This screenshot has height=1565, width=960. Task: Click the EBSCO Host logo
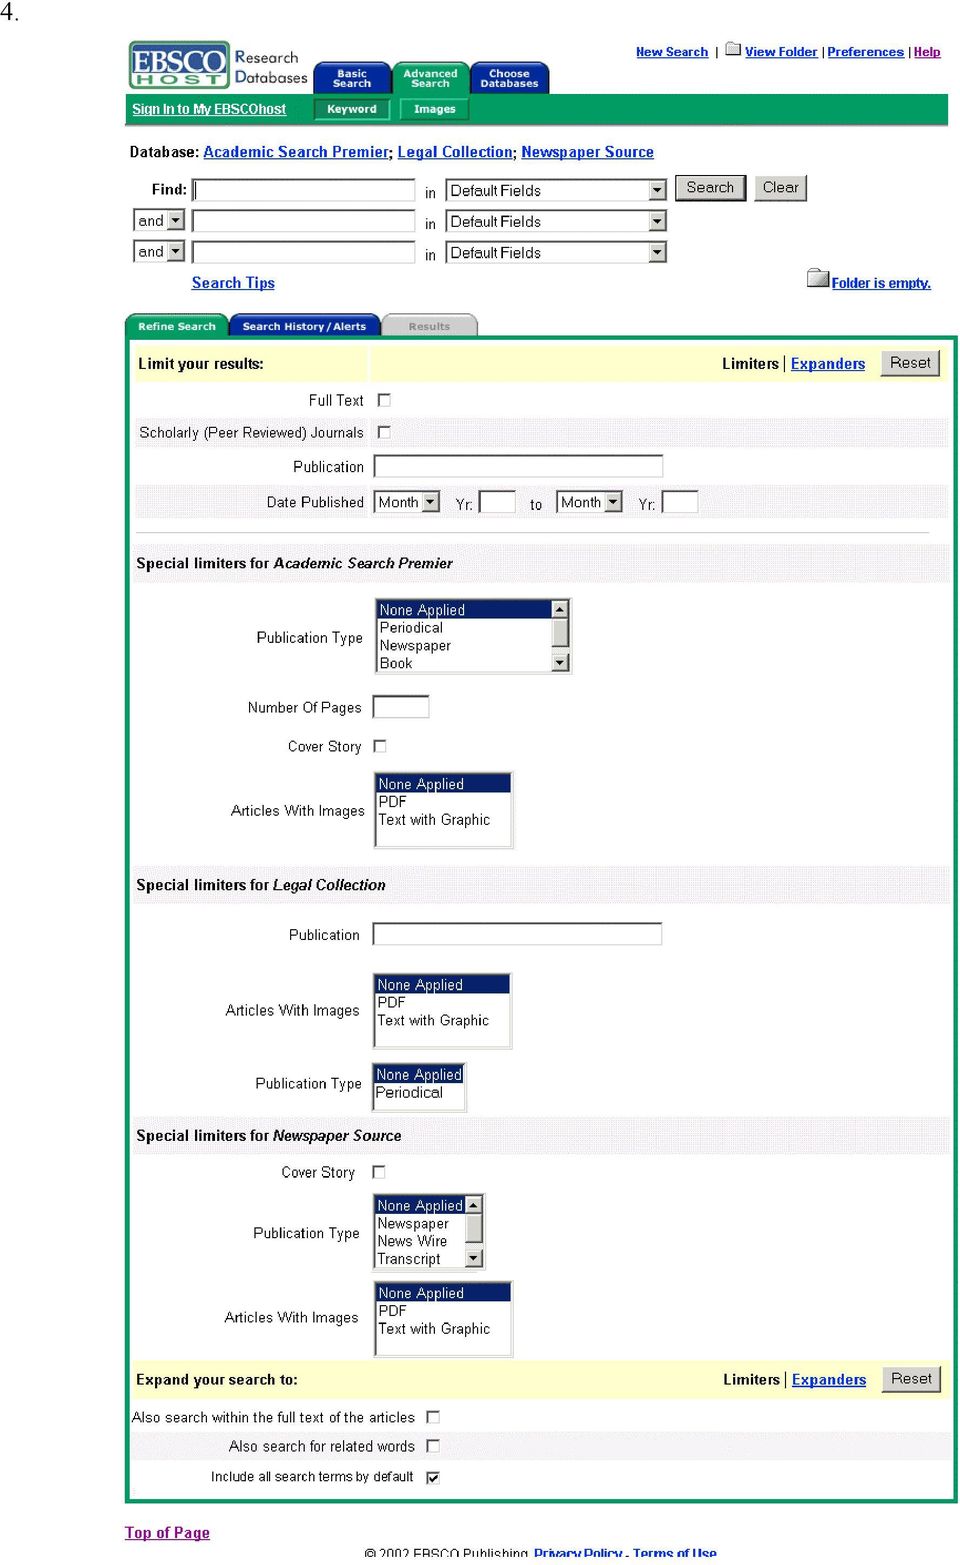click(x=179, y=65)
